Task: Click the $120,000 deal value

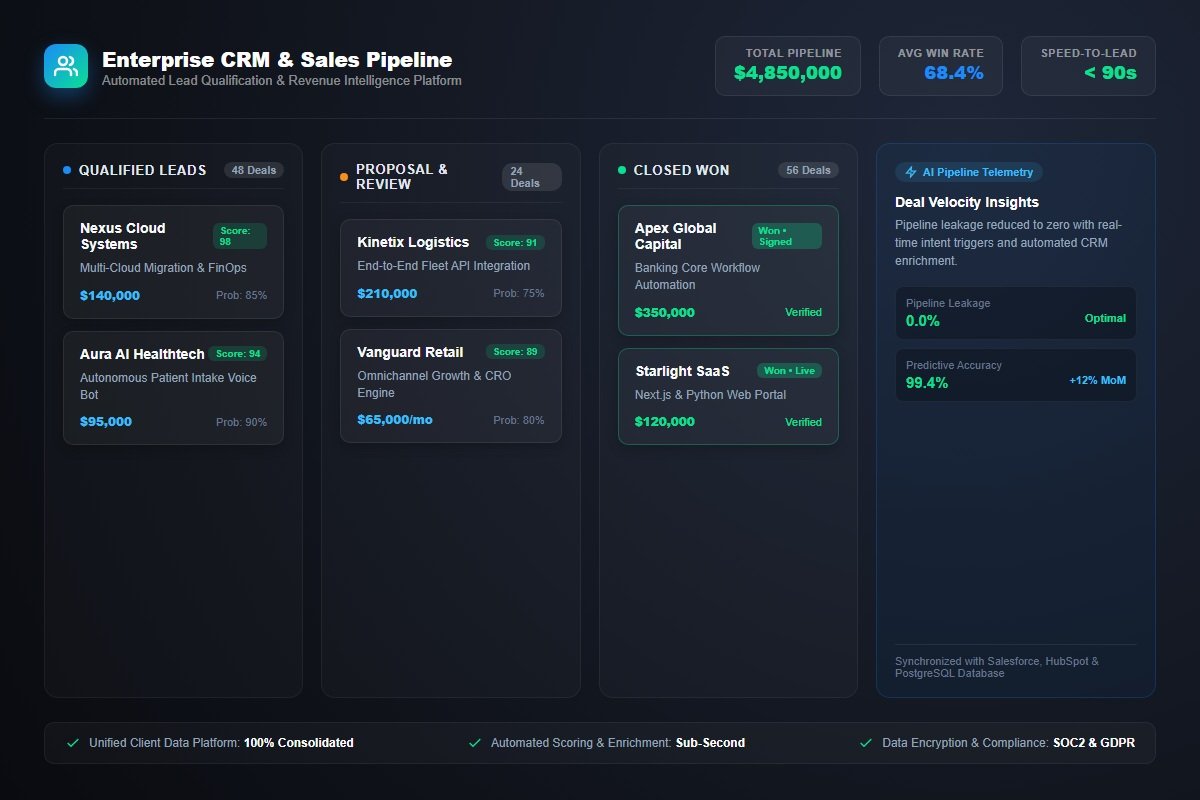Action: pyautogui.click(x=665, y=421)
